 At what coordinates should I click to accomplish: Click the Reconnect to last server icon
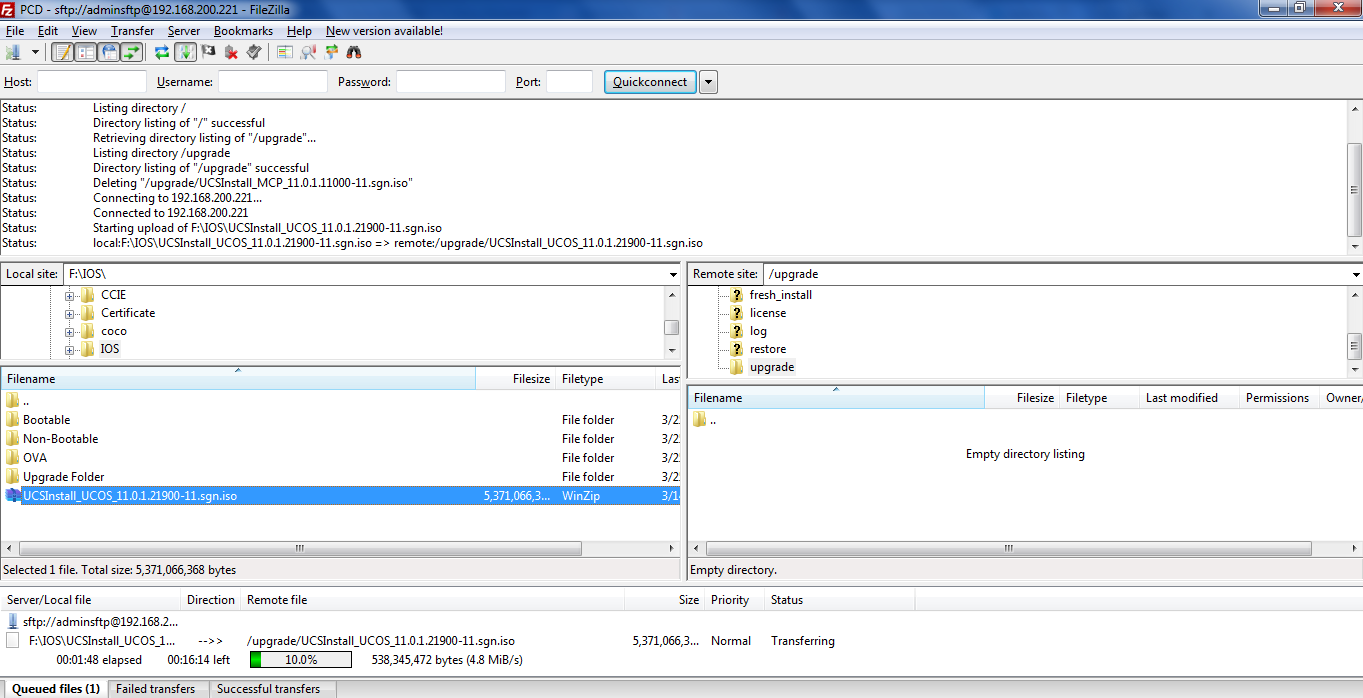[x=254, y=52]
